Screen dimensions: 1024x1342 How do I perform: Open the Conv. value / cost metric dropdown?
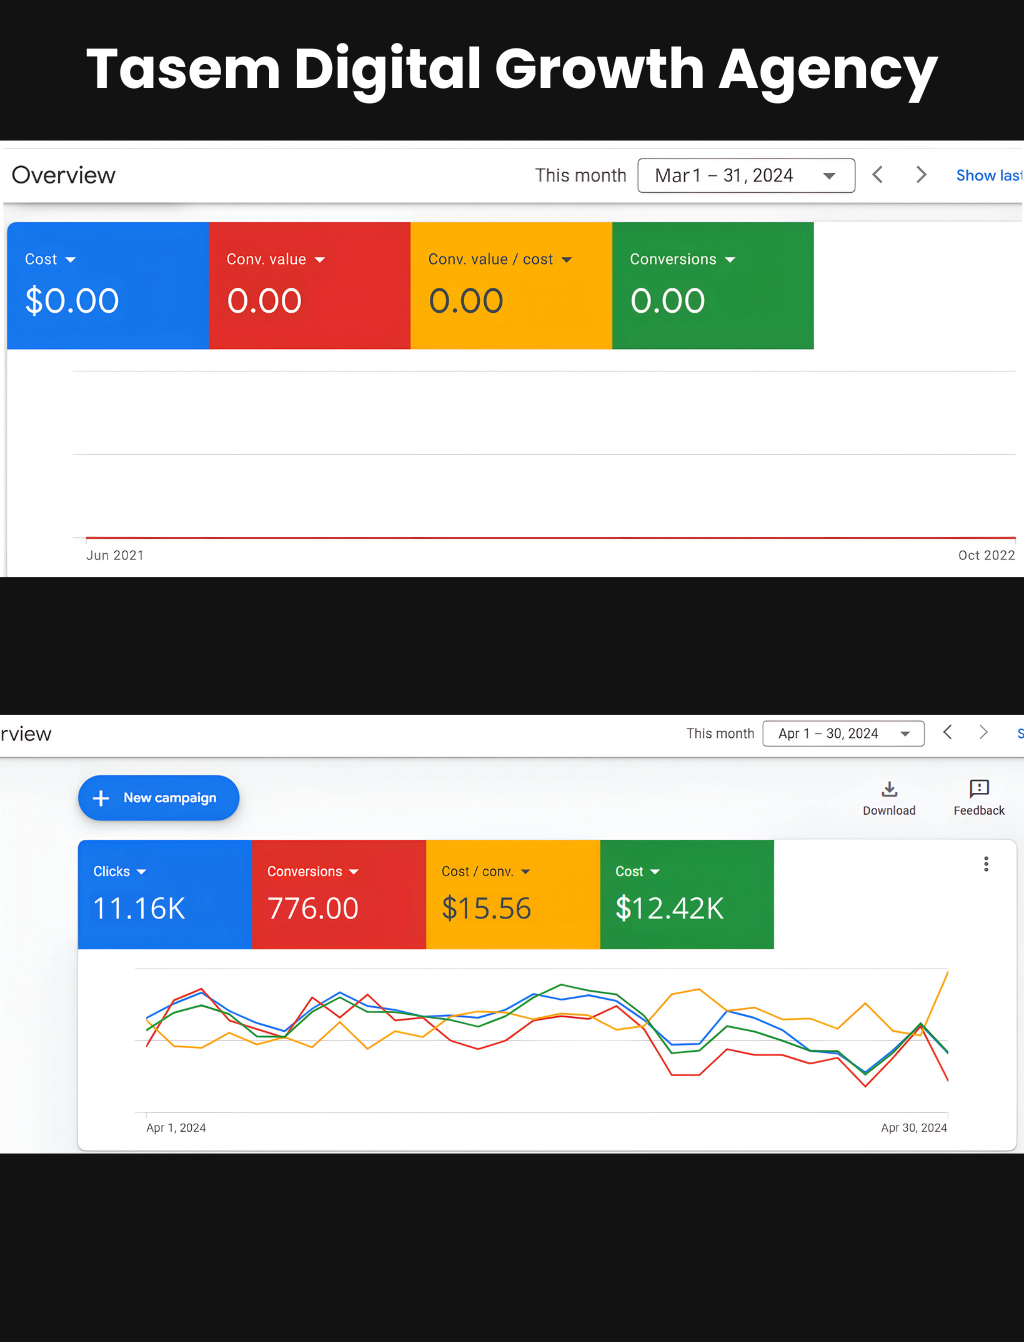500,259
